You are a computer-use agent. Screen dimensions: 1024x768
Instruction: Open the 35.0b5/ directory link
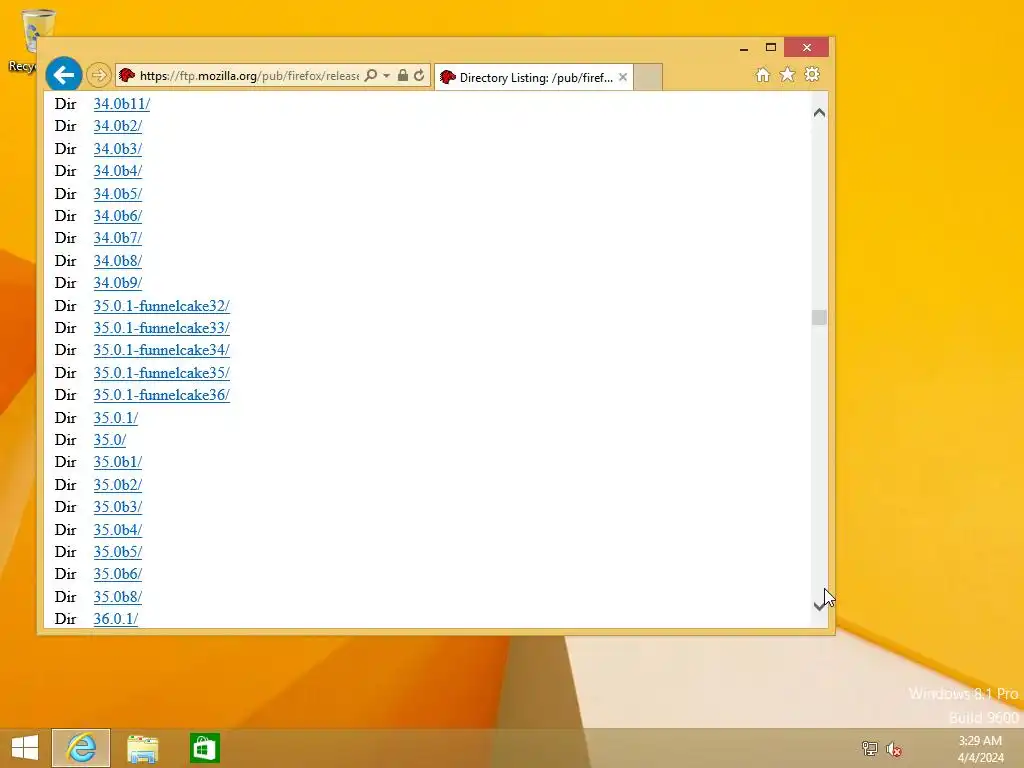(118, 552)
